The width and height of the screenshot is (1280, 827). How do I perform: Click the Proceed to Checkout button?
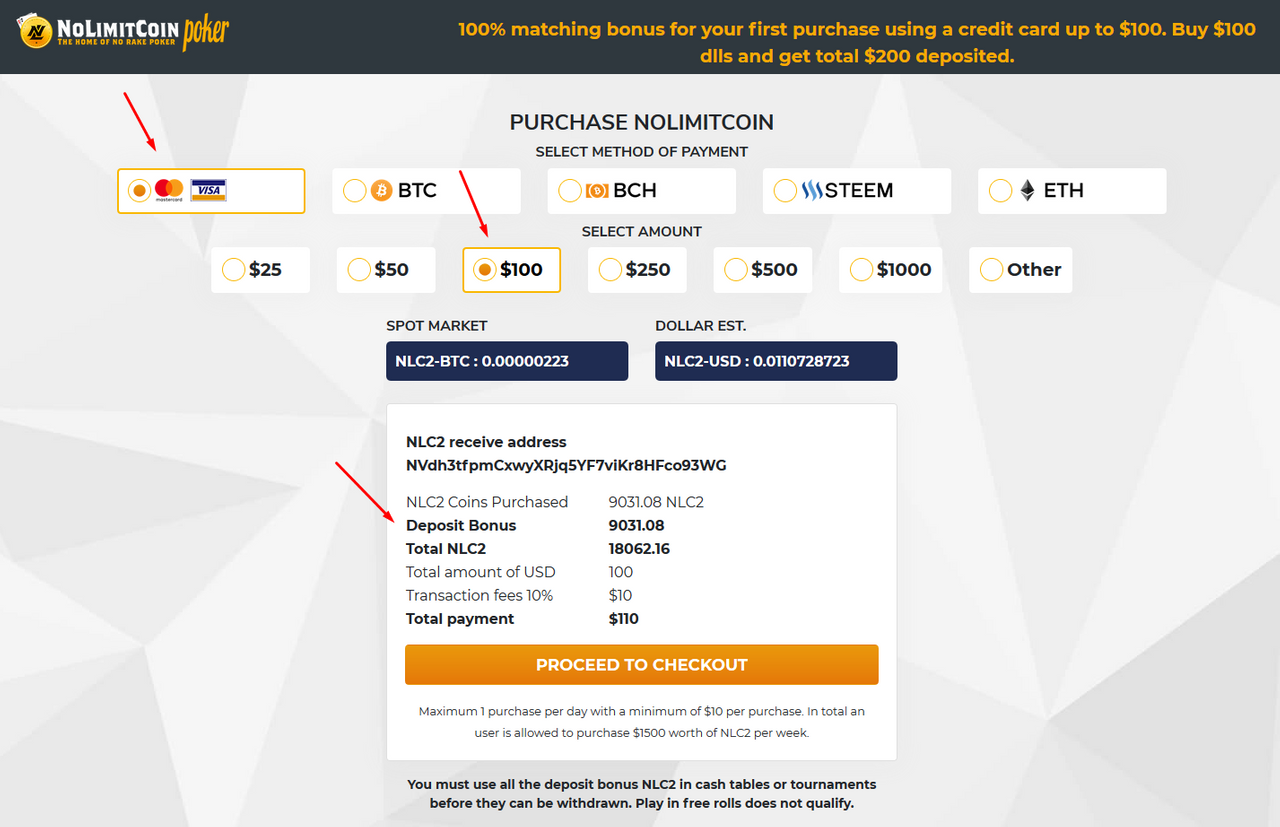click(642, 665)
